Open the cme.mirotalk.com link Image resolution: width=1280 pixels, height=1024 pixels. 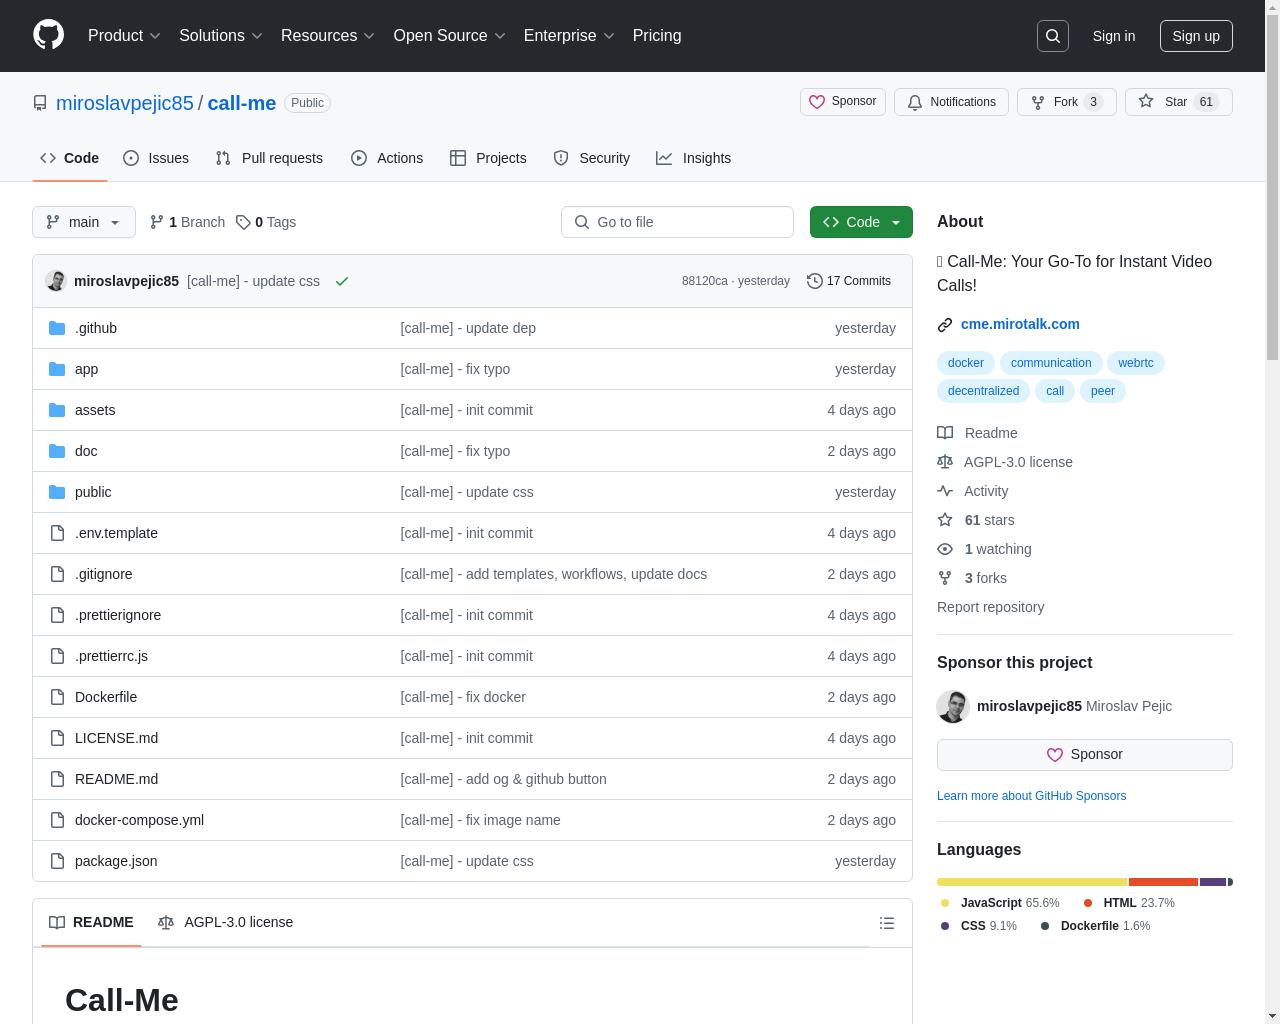coord(1020,324)
